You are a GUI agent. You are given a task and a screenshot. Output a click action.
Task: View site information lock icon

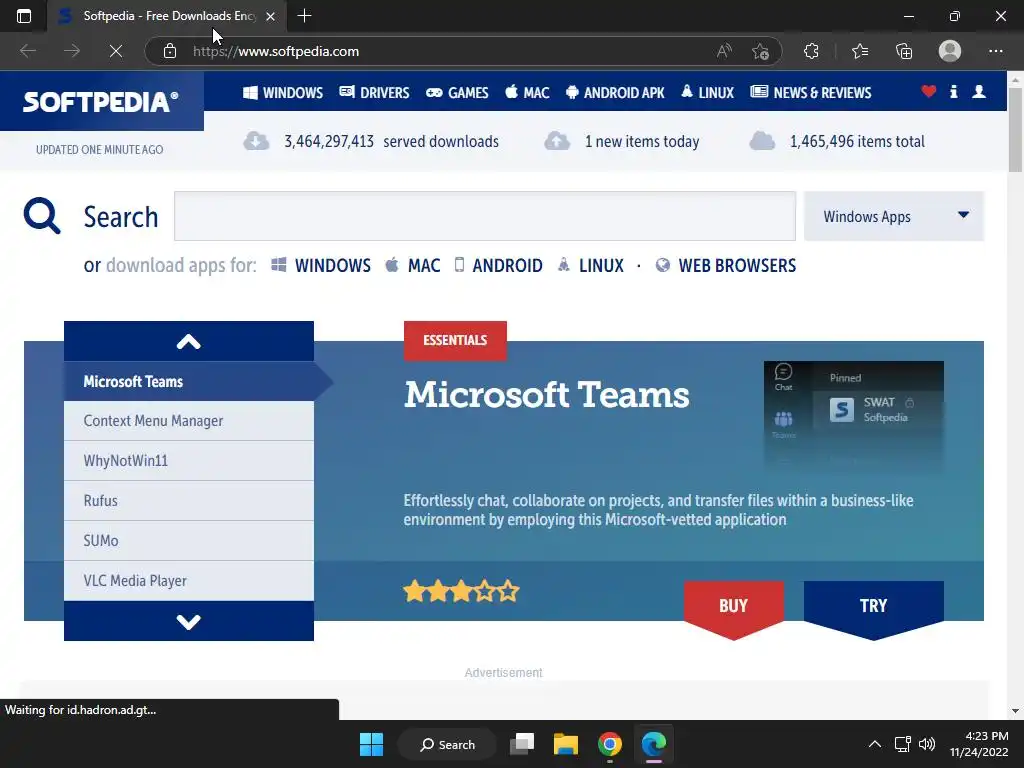170,51
